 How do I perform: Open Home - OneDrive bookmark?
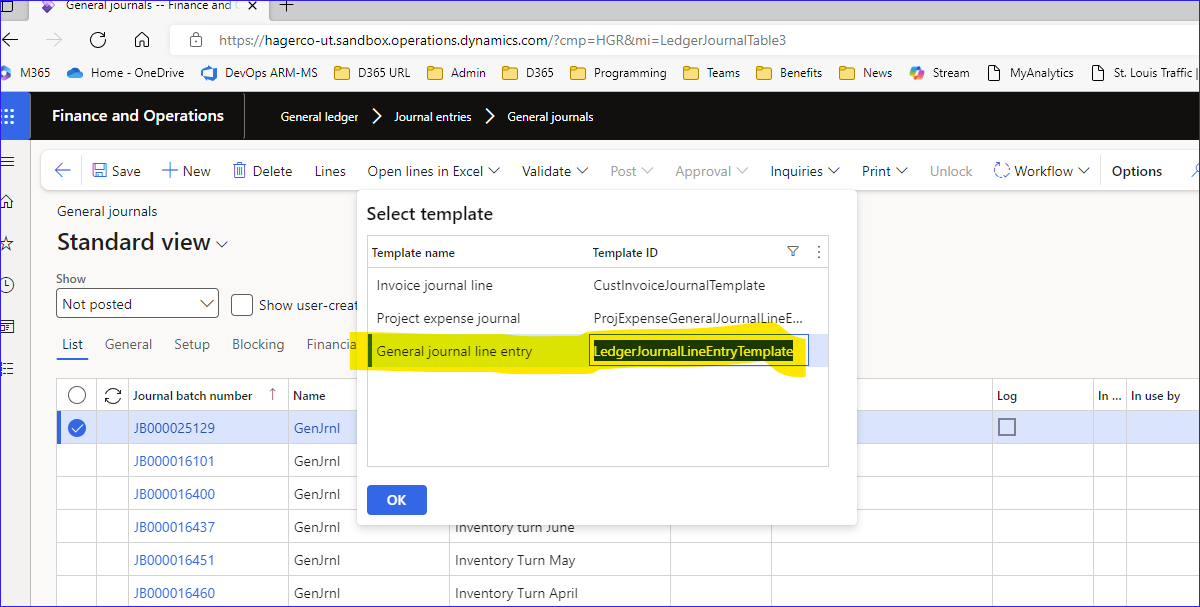tap(125, 73)
